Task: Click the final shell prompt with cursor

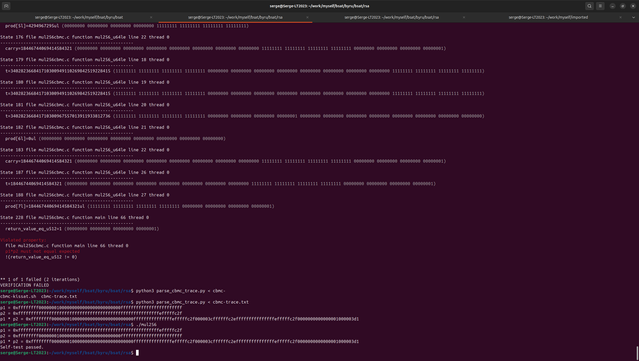Action: click(x=69, y=353)
